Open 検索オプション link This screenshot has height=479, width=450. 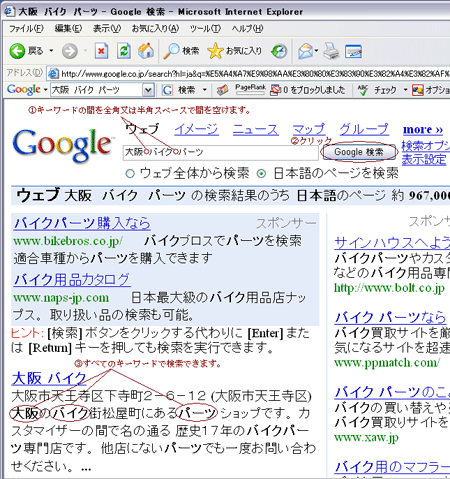click(x=426, y=146)
